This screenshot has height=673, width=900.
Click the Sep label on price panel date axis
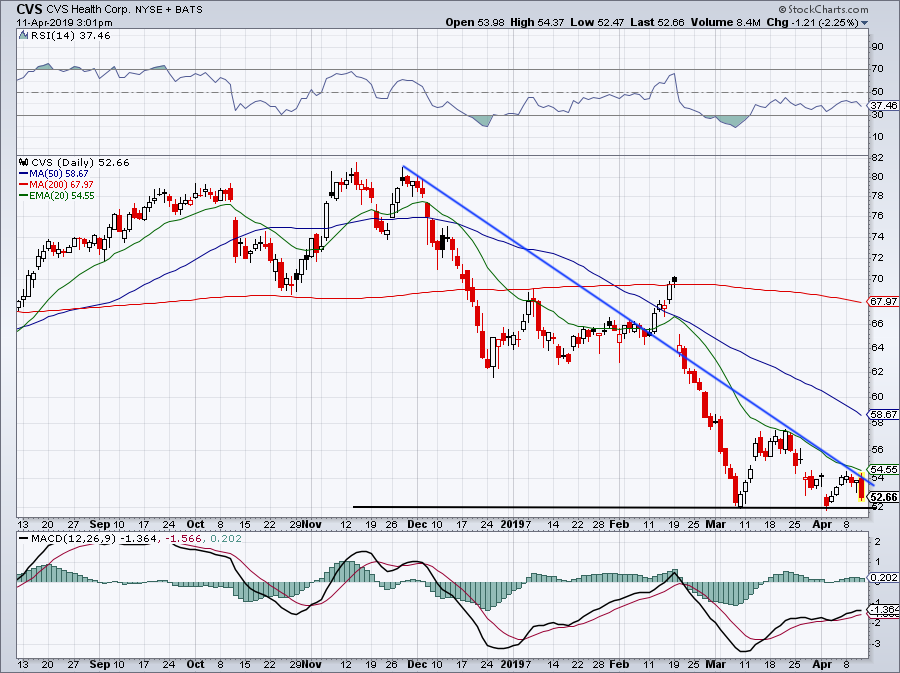(99, 524)
